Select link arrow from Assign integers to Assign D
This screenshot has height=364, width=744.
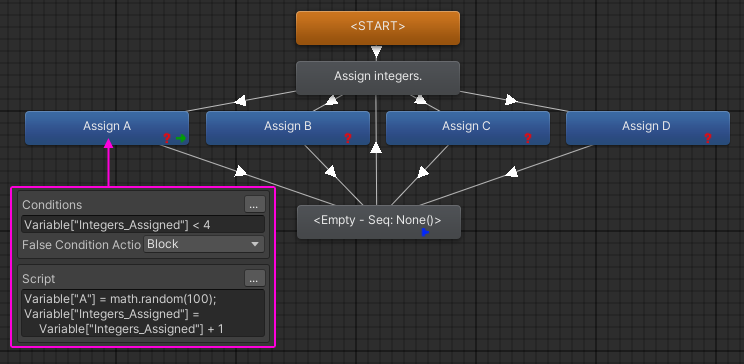511,100
